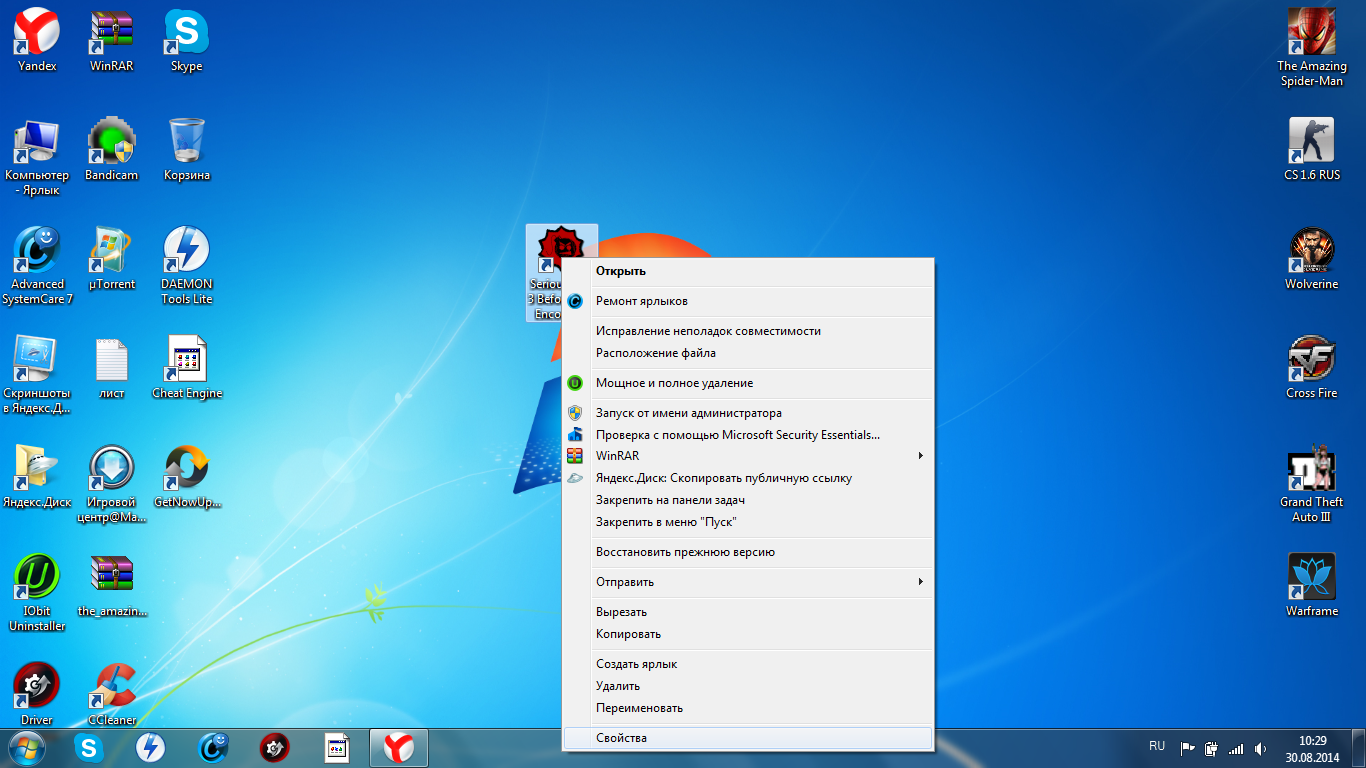Switch the RU language indicator
This screenshot has height=768, width=1366.
(1157, 746)
